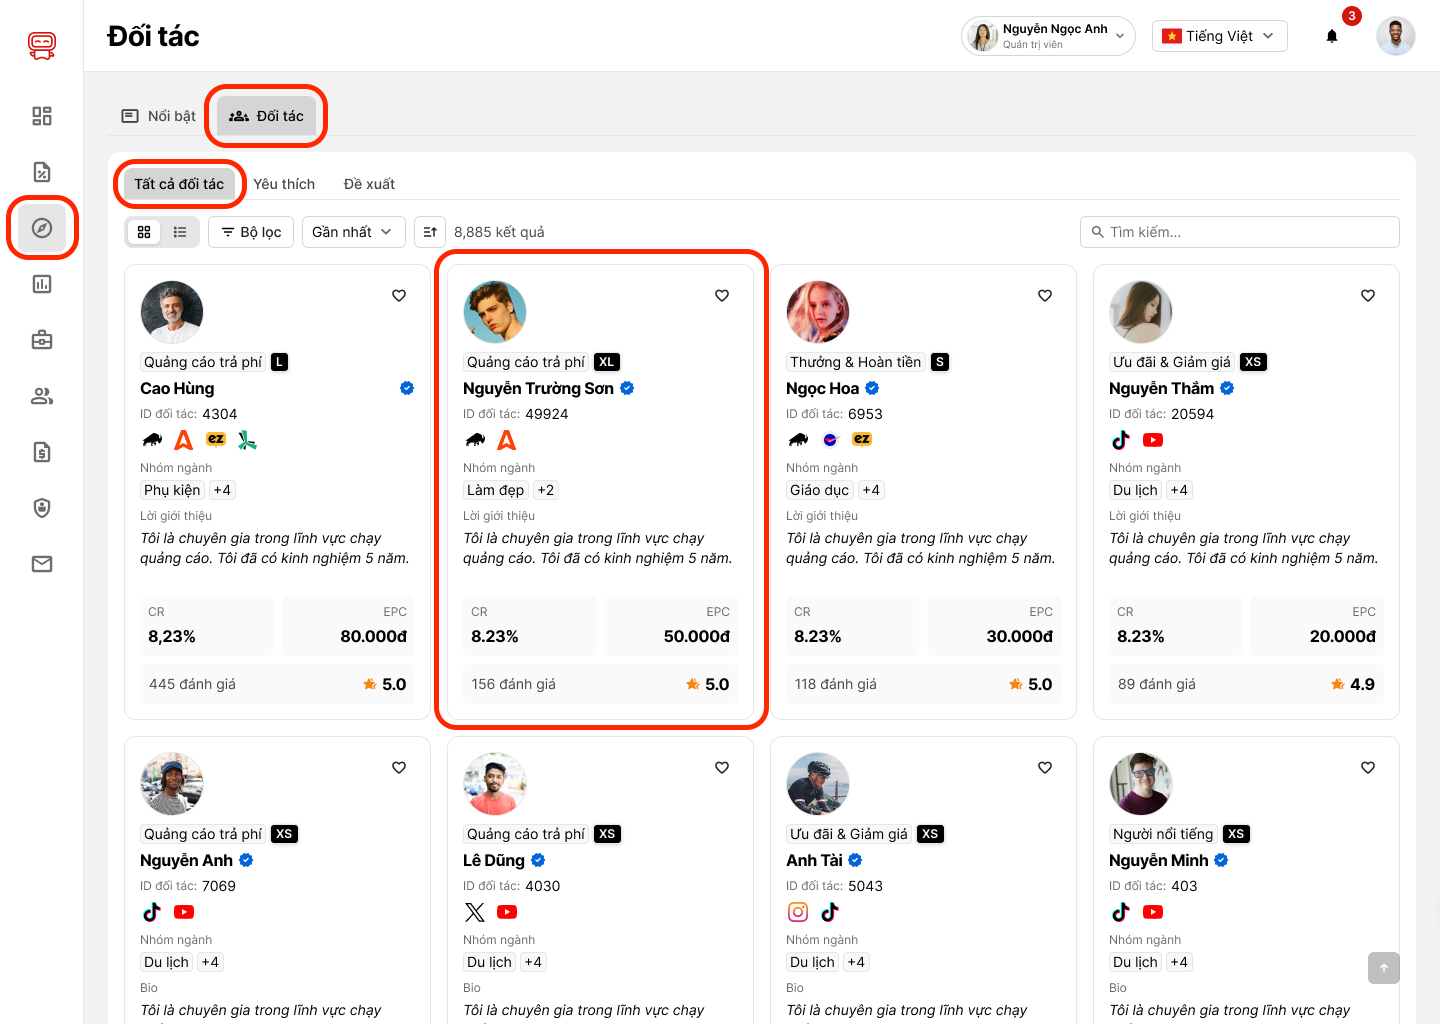1440x1024 pixels.
Task: Open the briefcase icon in sidebar
Action: click(42, 340)
